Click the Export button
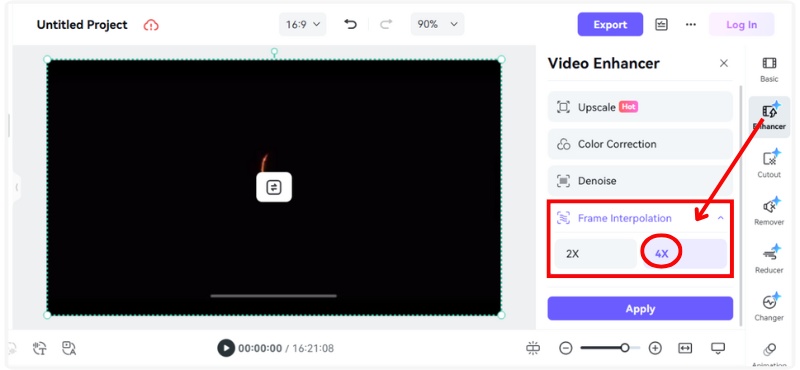The width and height of the screenshot is (800, 370). (x=610, y=24)
